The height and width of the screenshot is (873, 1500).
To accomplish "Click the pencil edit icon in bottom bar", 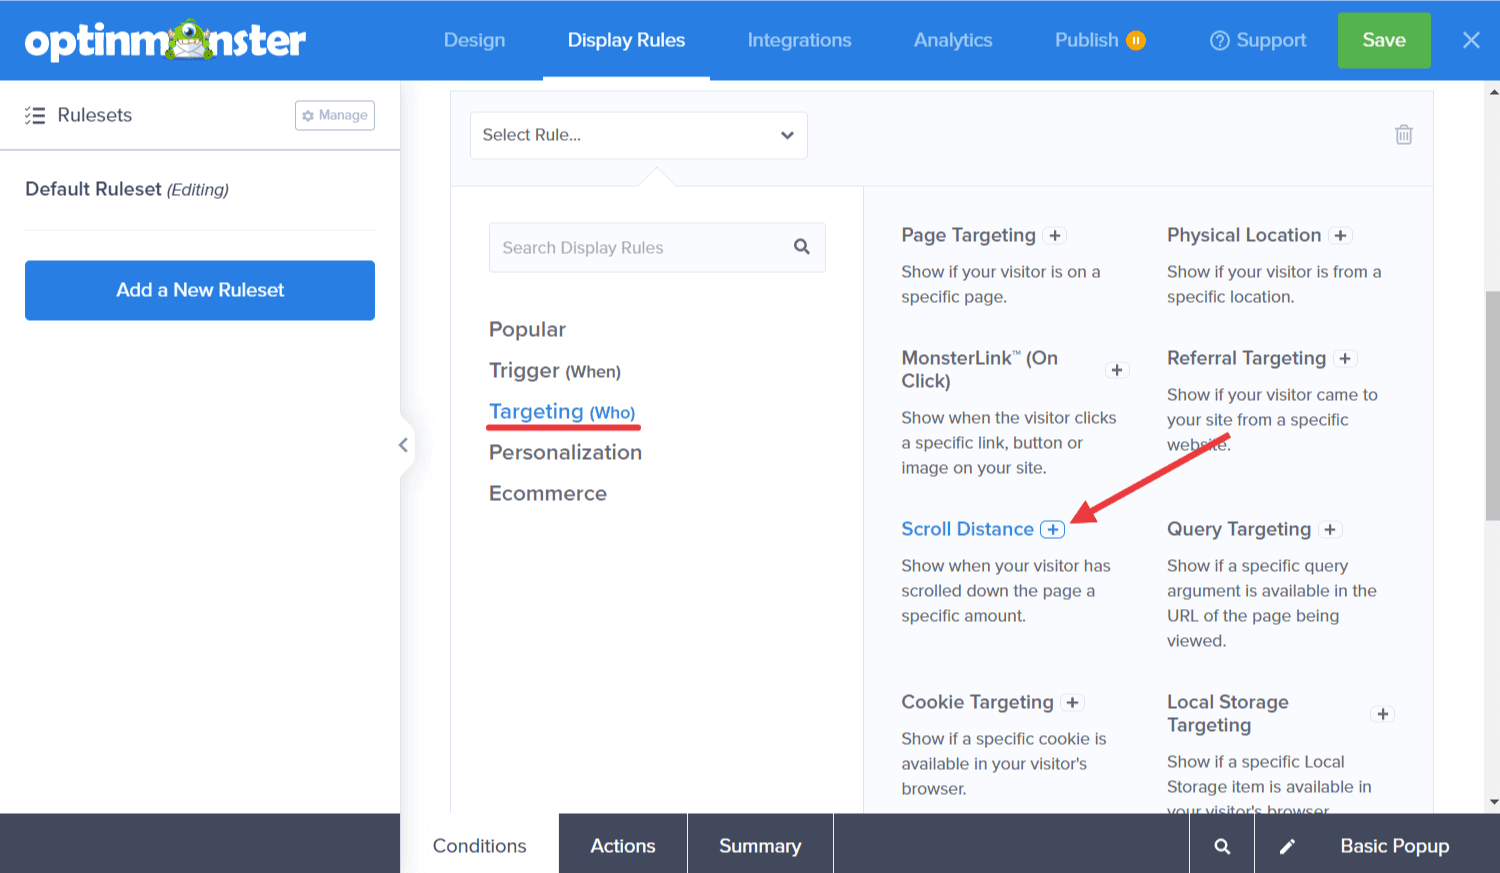I will [1287, 846].
